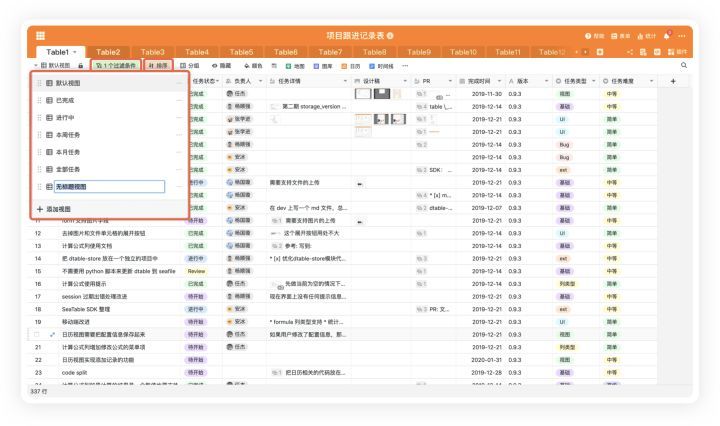Image resolution: width=720 pixels, height=426 pixels.
Task: Switch to Table9 tab
Action: pos(419,52)
